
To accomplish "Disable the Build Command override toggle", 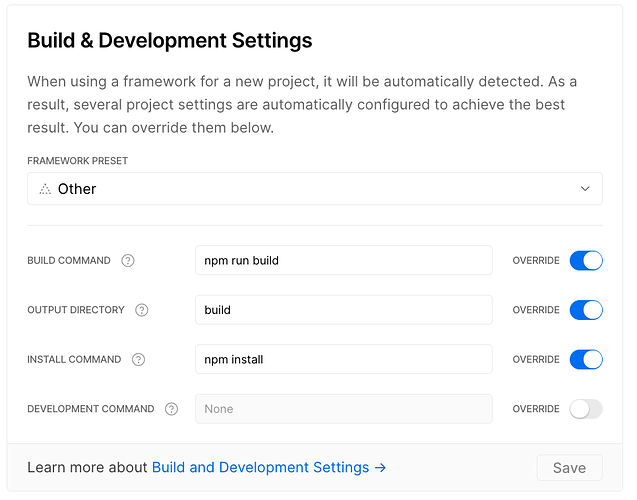I will [586, 261].
